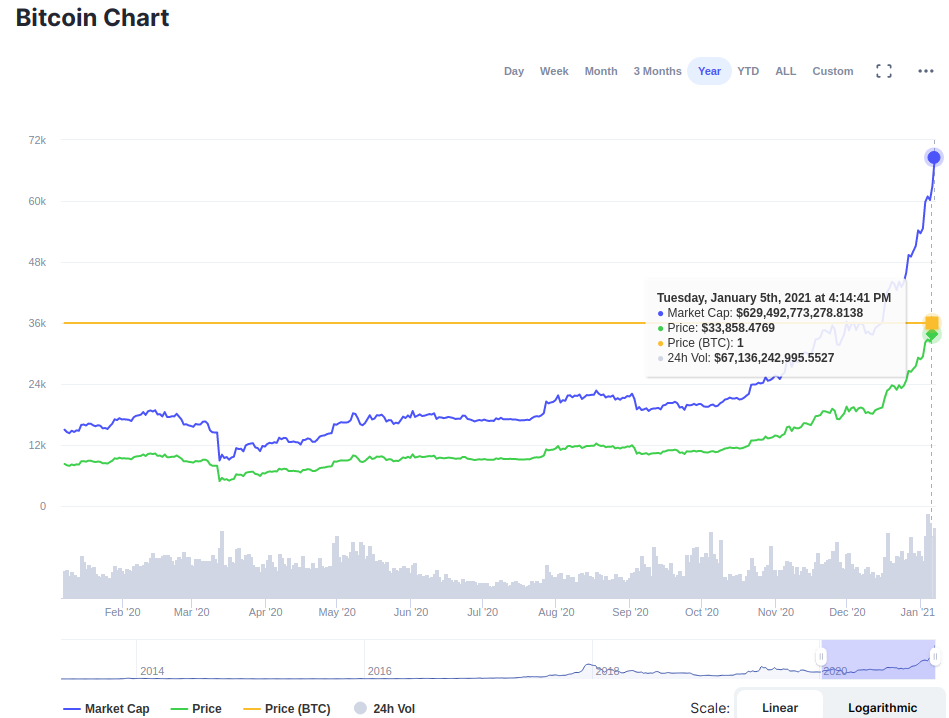
Task: Click the 24k y-axis label
Action: click(x=37, y=384)
